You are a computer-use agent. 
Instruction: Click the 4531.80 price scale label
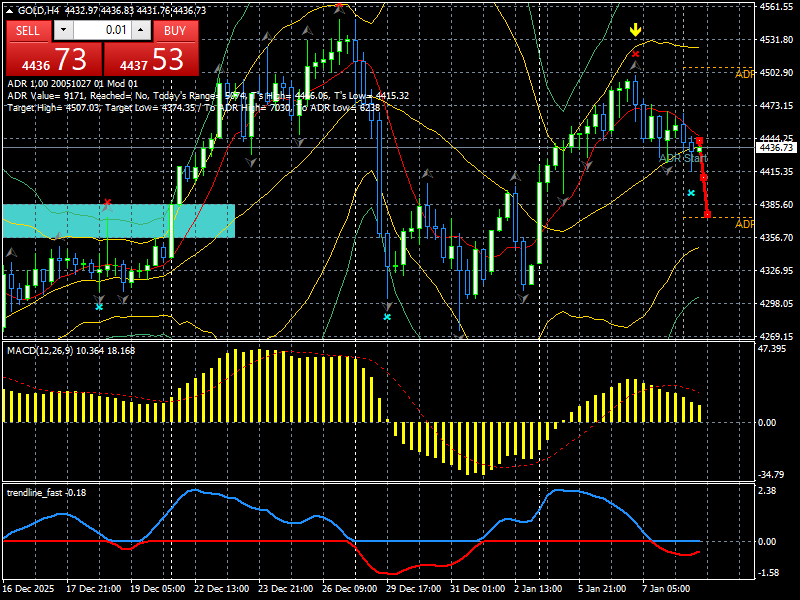[776, 39]
